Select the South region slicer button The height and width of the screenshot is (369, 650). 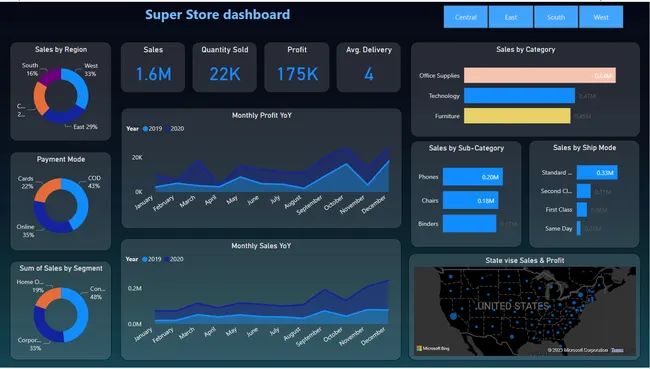coord(556,17)
